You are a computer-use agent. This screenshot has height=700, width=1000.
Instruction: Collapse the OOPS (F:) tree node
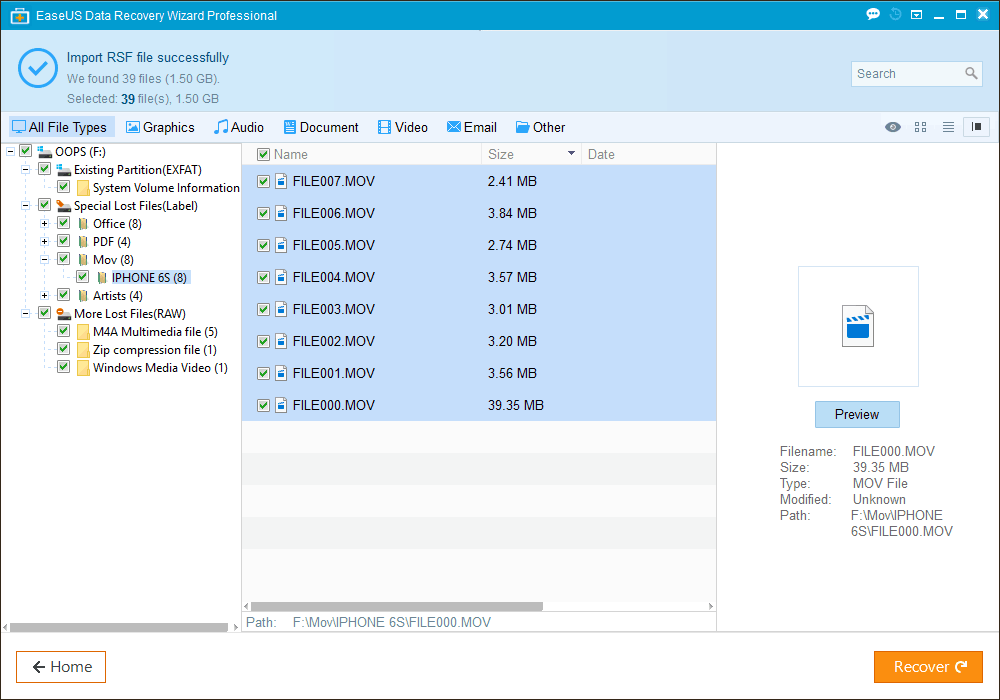pyautogui.click(x=10, y=152)
